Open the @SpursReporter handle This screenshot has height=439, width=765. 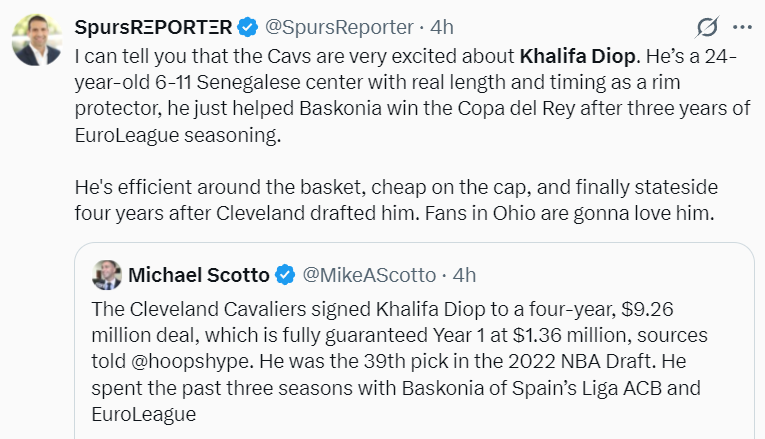pyautogui.click(x=339, y=27)
